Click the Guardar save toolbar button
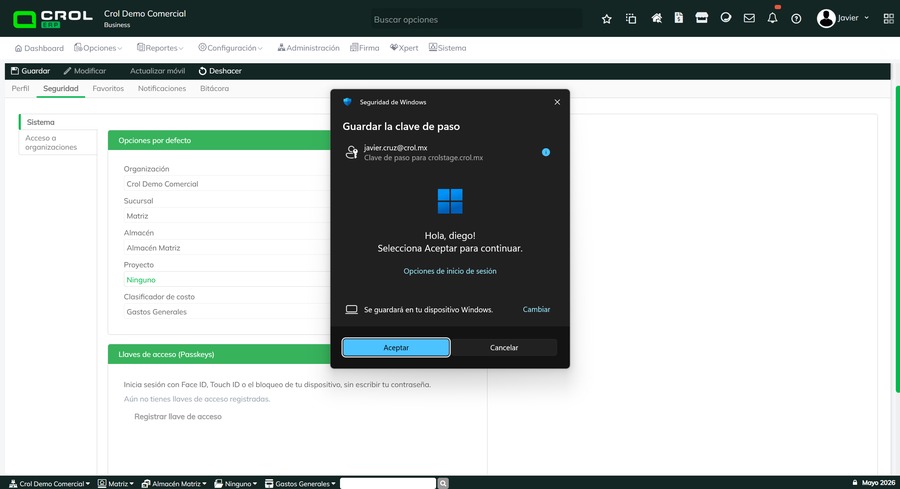Screen dimensions: 900x489 pyautogui.click(x=30, y=71)
